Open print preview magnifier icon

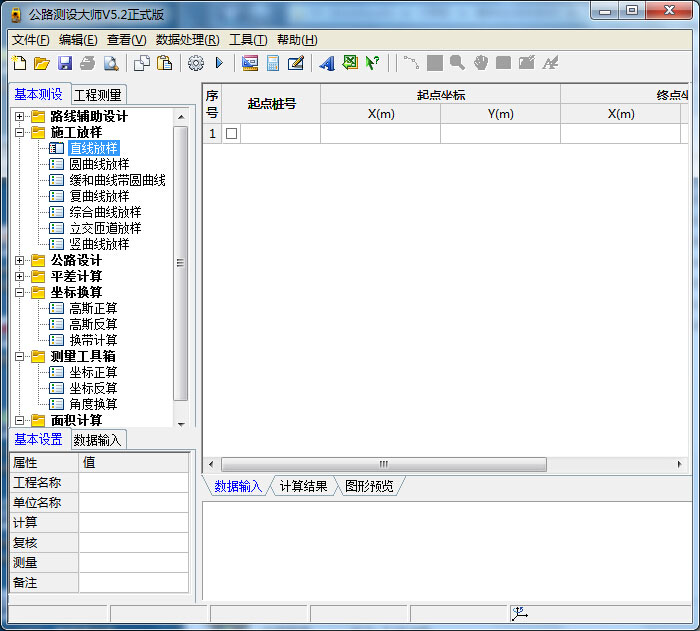coord(111,63)
